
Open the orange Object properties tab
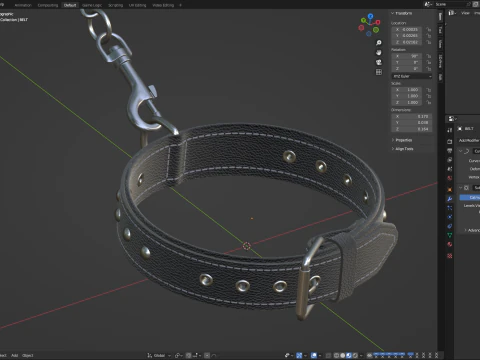pyautogui.click(x=450, y=189)
